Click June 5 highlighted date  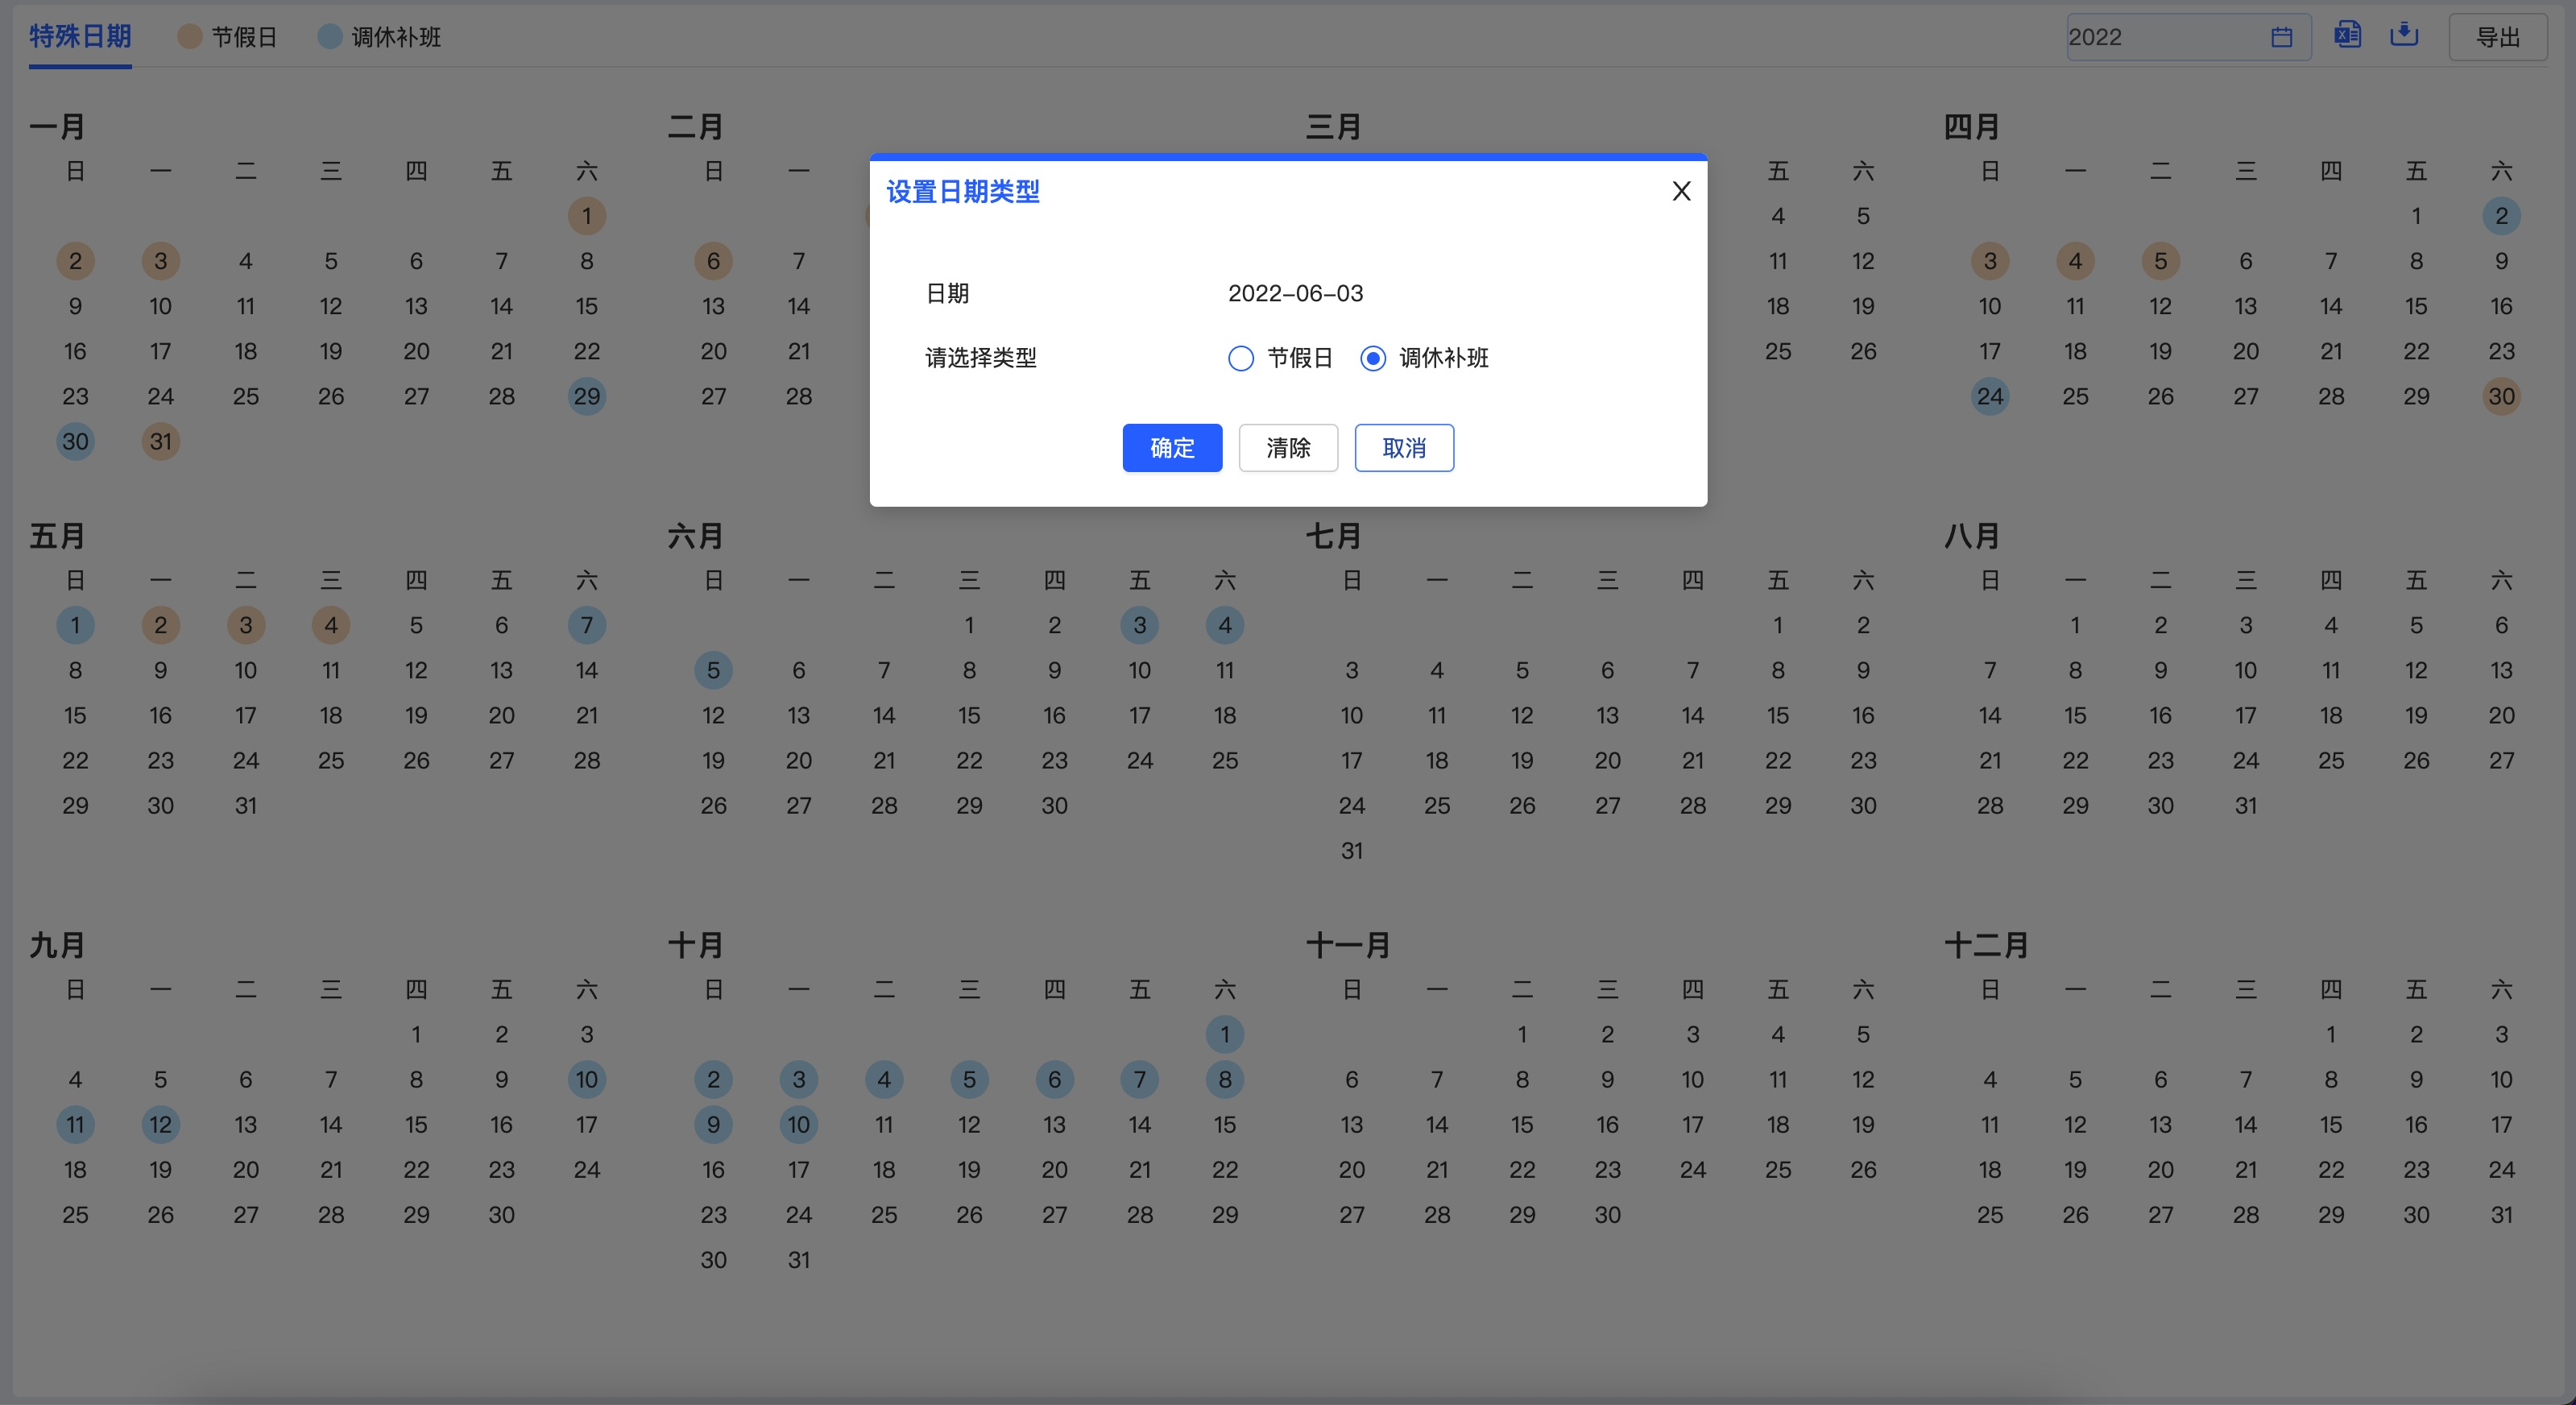point(713,670)
